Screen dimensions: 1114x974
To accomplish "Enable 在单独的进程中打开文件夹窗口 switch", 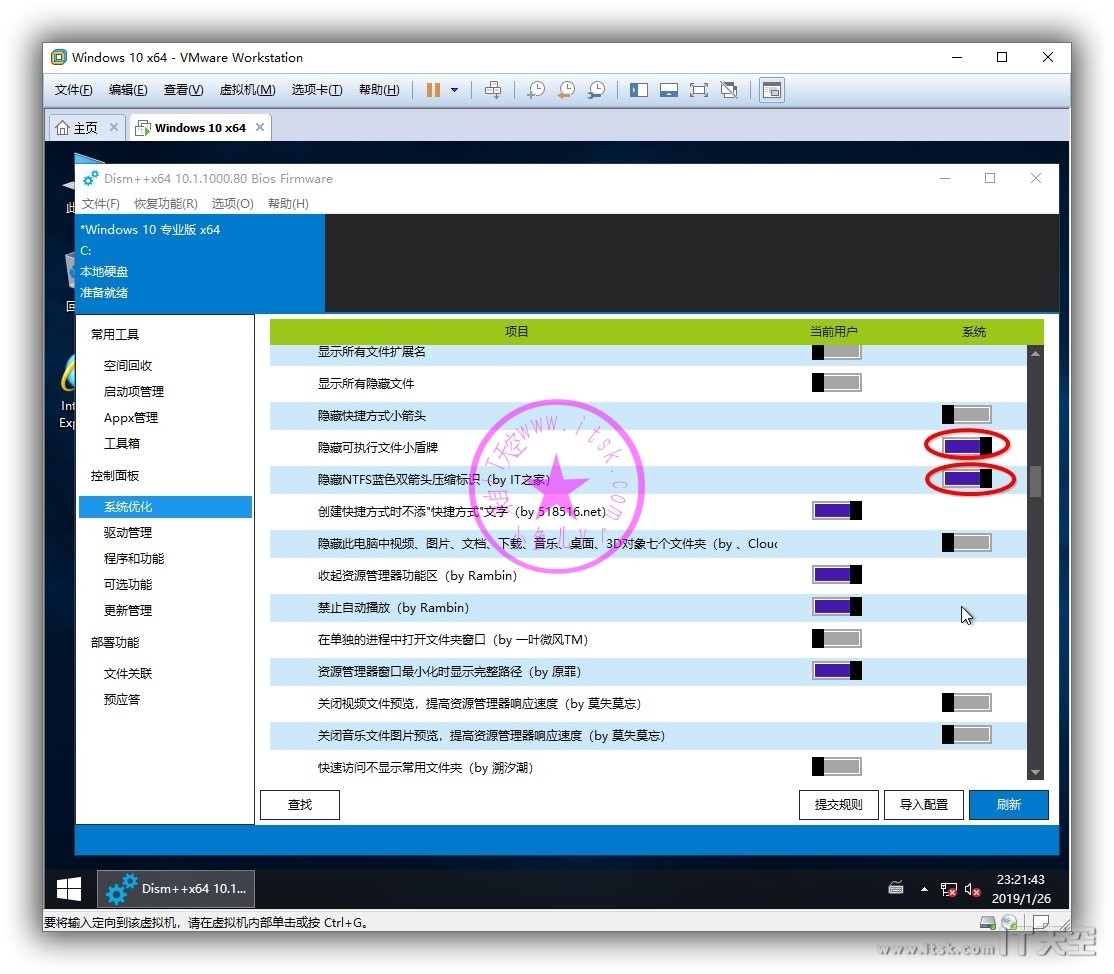I will click(x=836, y=639).
